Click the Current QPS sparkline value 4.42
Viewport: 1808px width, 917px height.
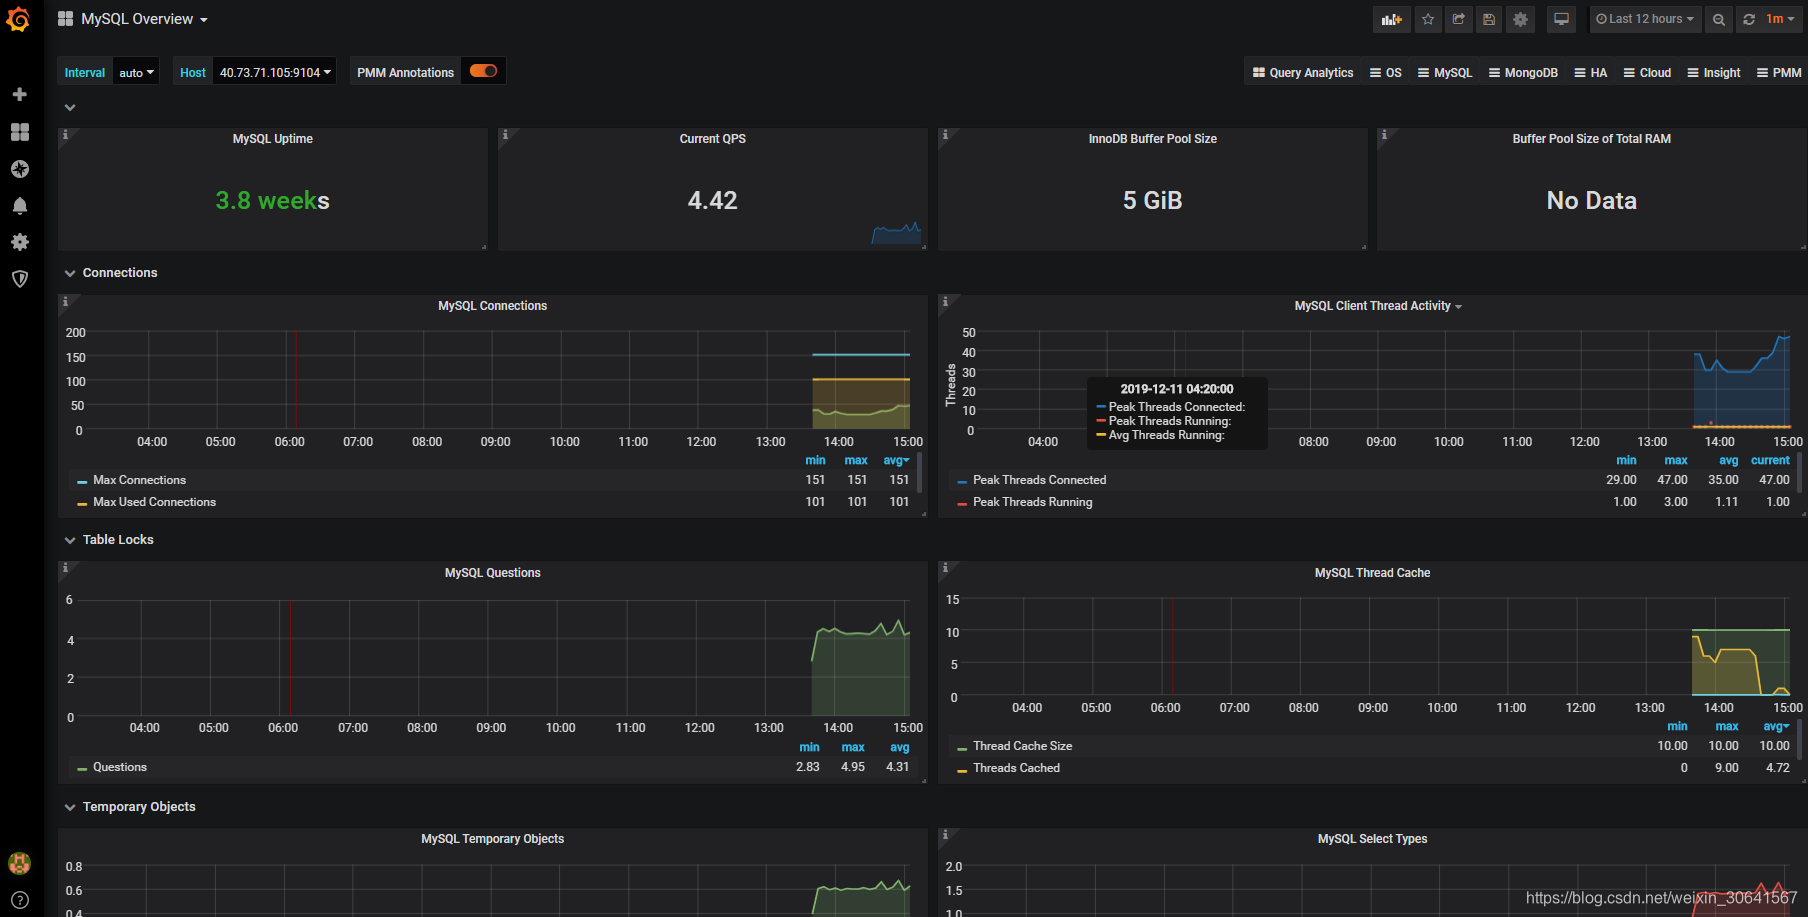click(712, 201)
